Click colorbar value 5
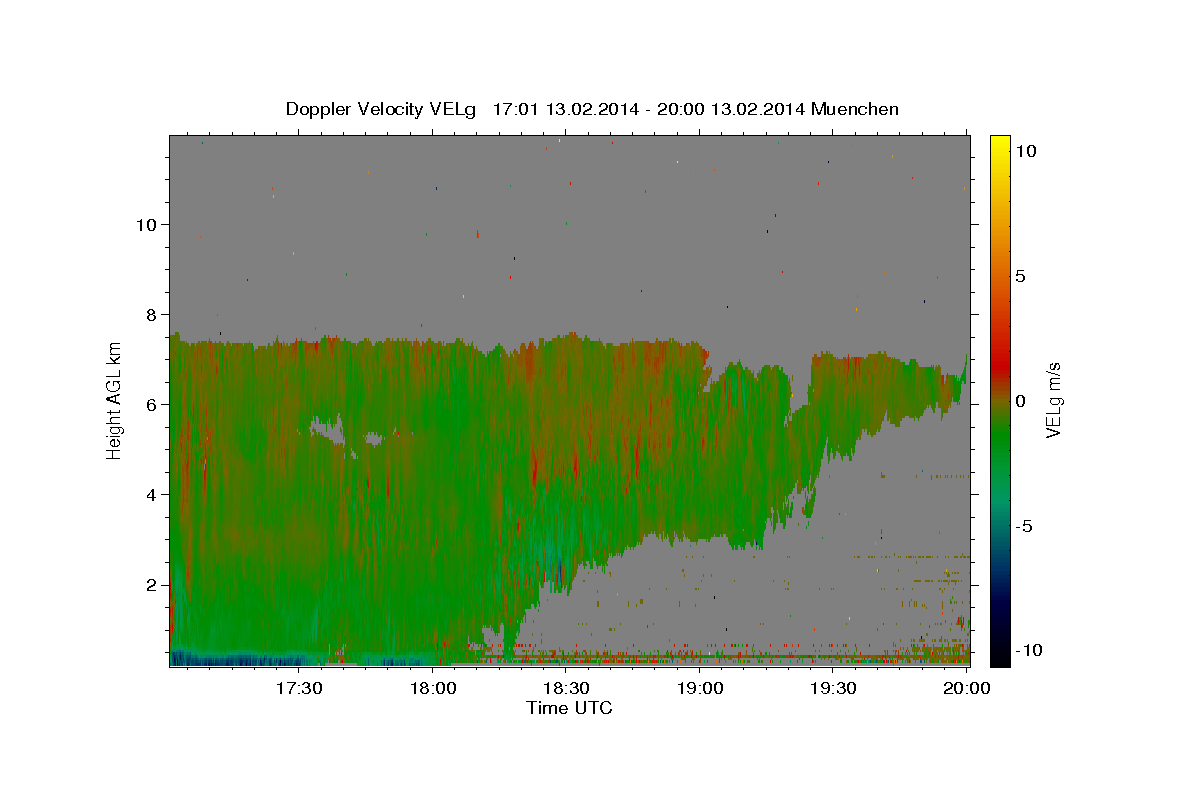Viewport: 1200px width, 800px height. coord(1020,276)
